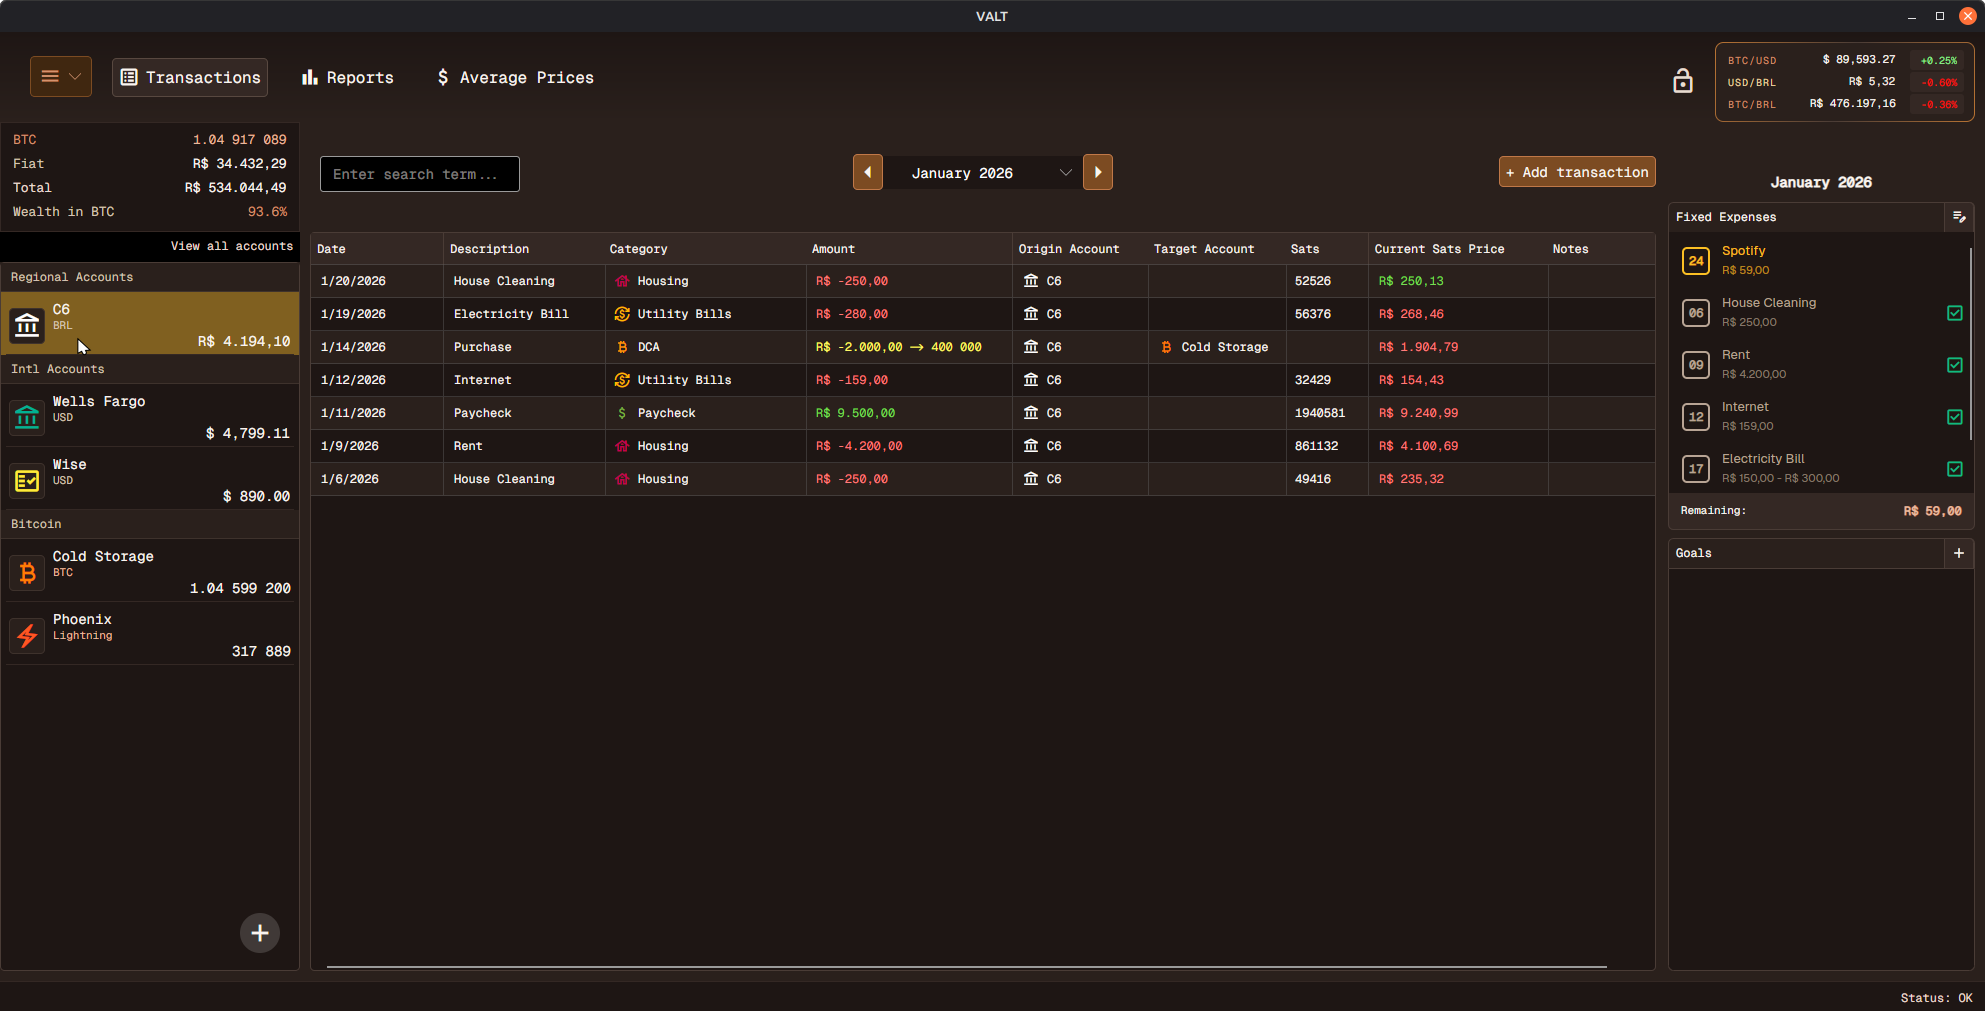The height and width of the screenshot is (1011, 1985).
Task: Expand the hamburger main menu dropdown
Action: (x=61, y=77)
